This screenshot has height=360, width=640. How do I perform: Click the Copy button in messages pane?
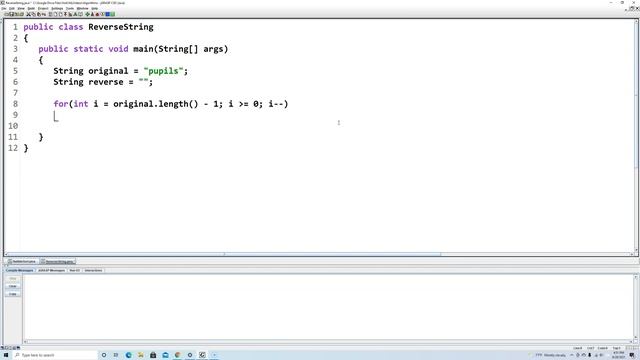pyautogui.click(x=13, y=294)
